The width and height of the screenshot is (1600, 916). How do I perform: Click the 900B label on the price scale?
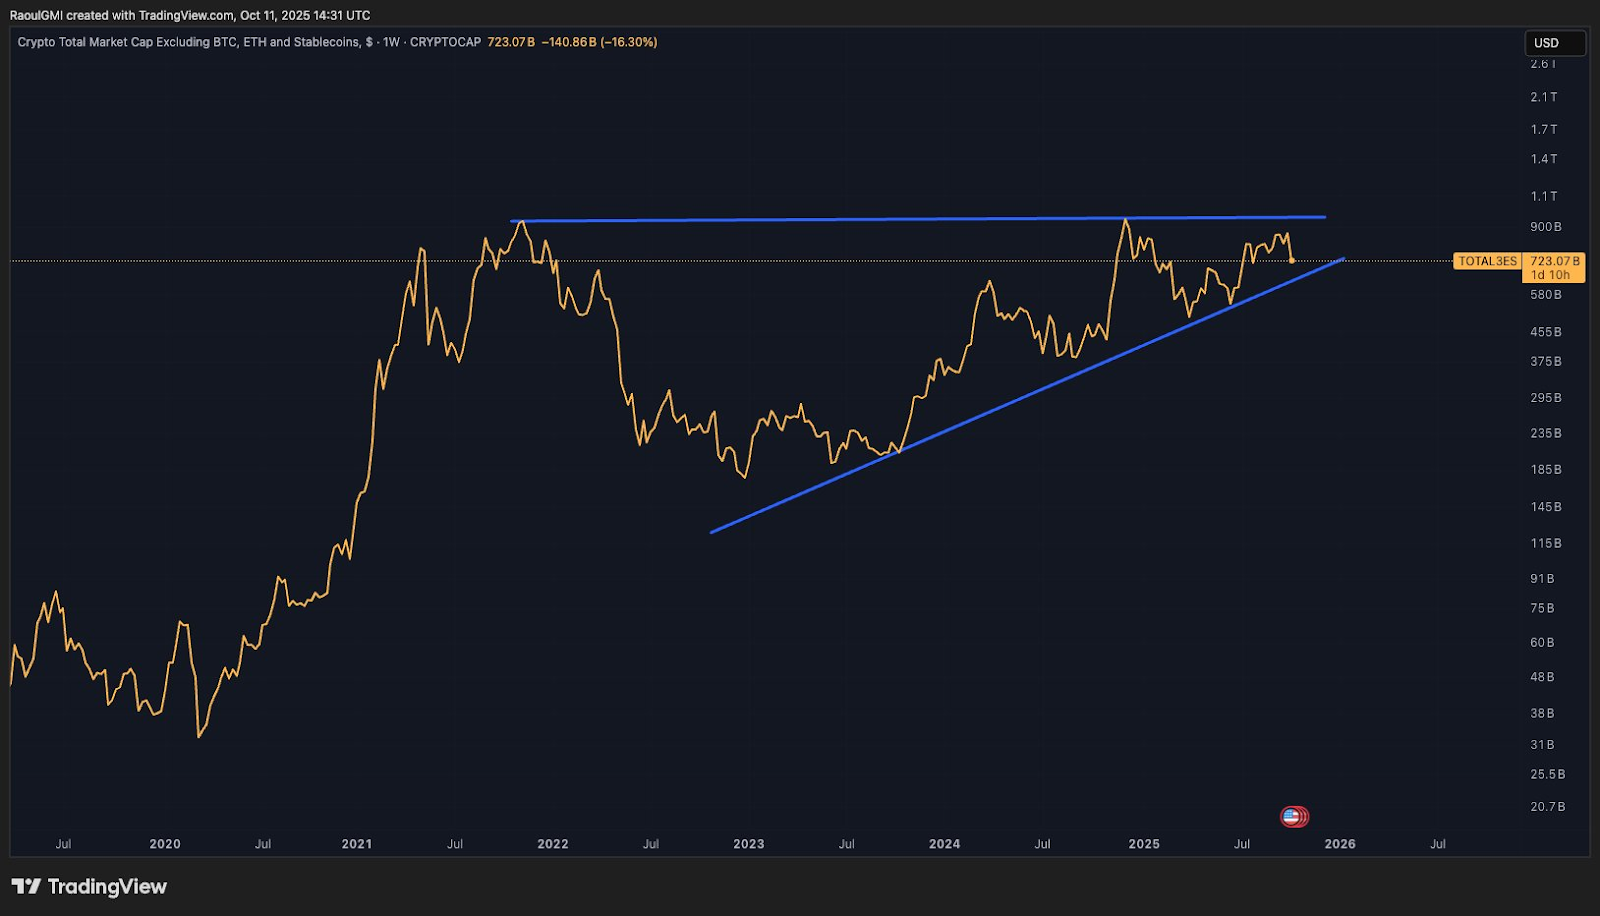point(1545,227)
